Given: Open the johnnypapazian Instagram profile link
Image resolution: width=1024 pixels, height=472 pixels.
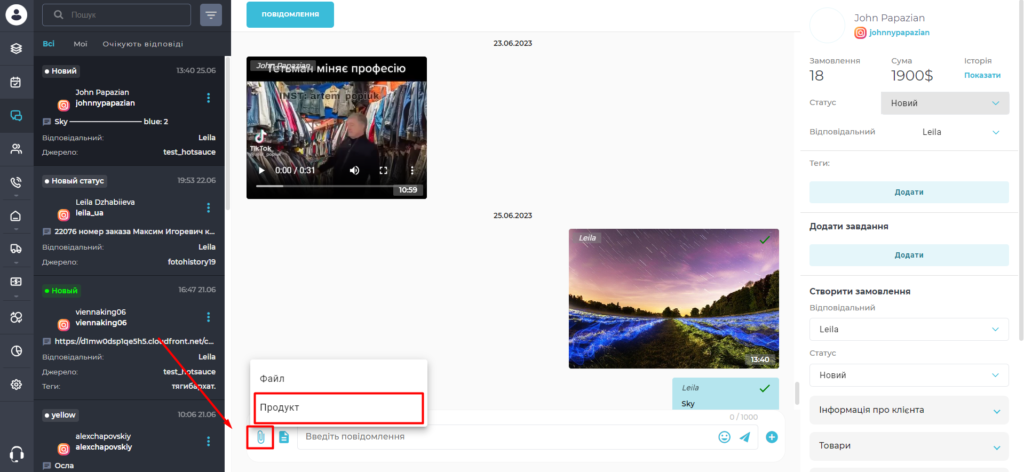Looking at the screenshot, I should (899, 33).
